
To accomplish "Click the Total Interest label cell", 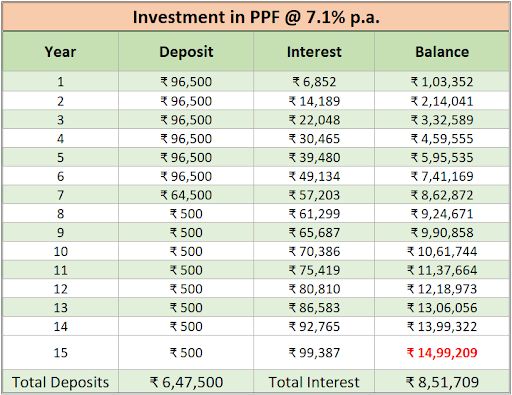I will point(314,382).
